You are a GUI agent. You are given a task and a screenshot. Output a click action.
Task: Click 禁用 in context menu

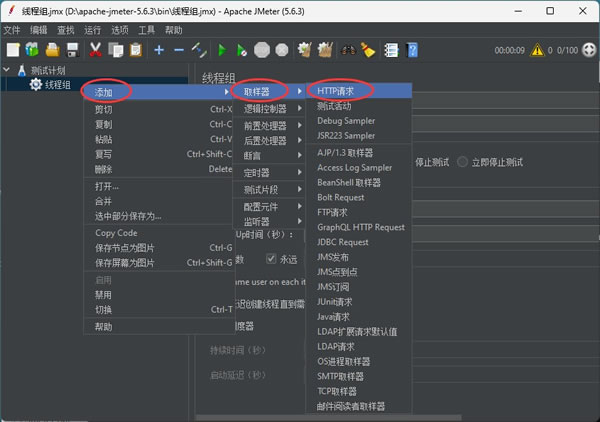[158, 295]
